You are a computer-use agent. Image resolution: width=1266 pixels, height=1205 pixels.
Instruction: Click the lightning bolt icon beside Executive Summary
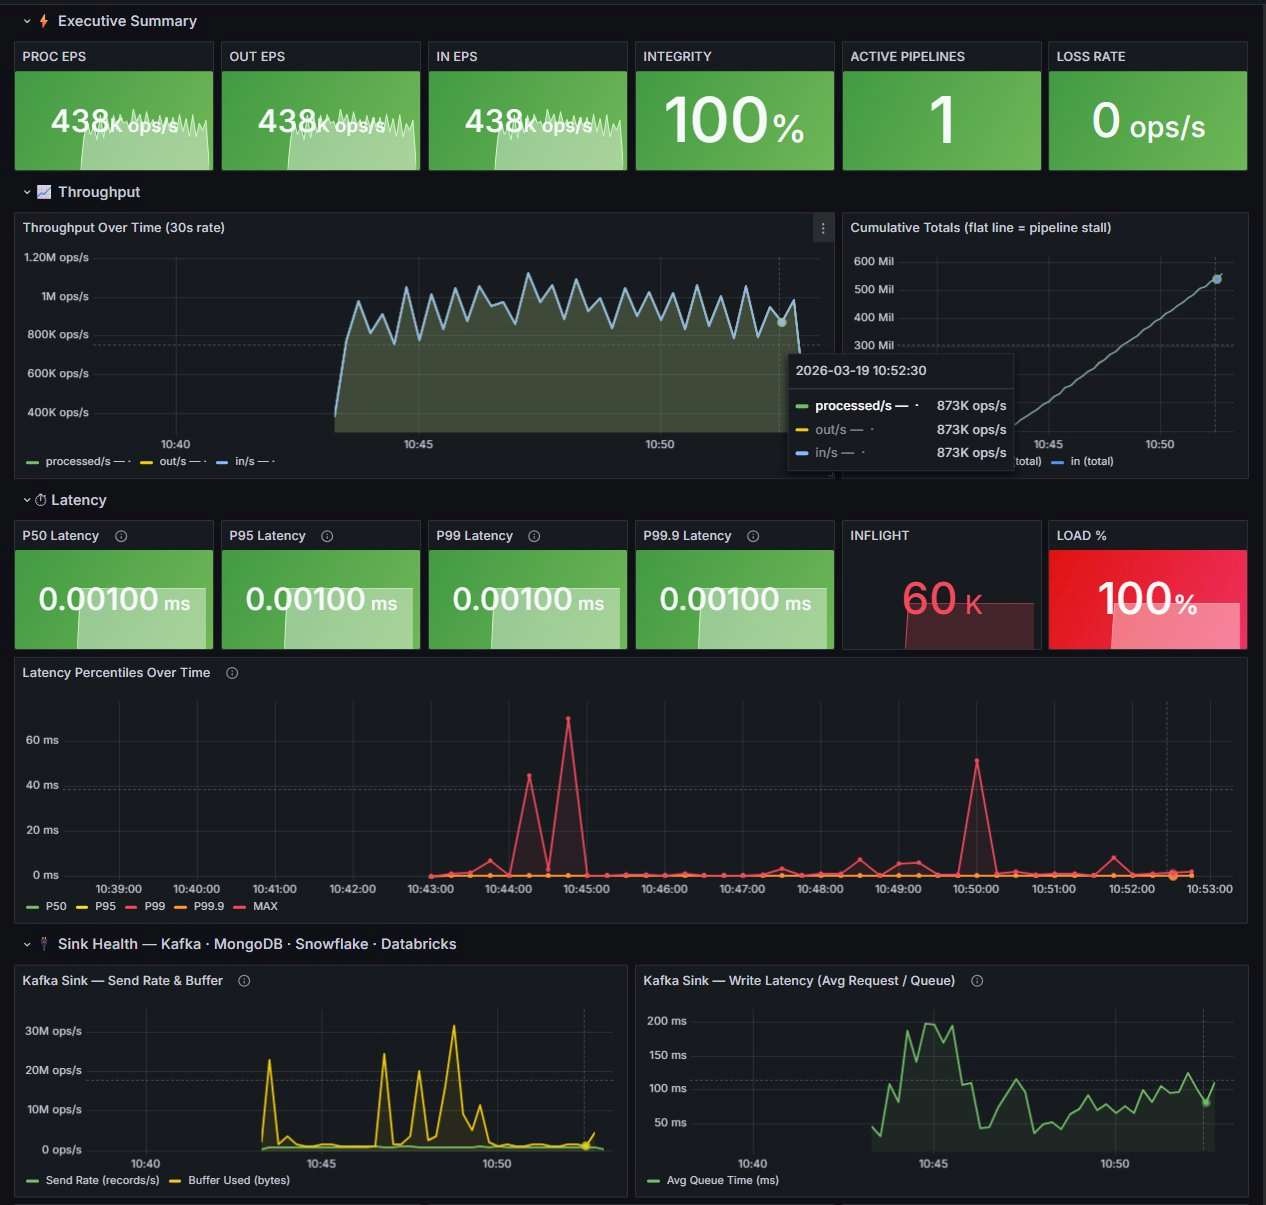44,21
